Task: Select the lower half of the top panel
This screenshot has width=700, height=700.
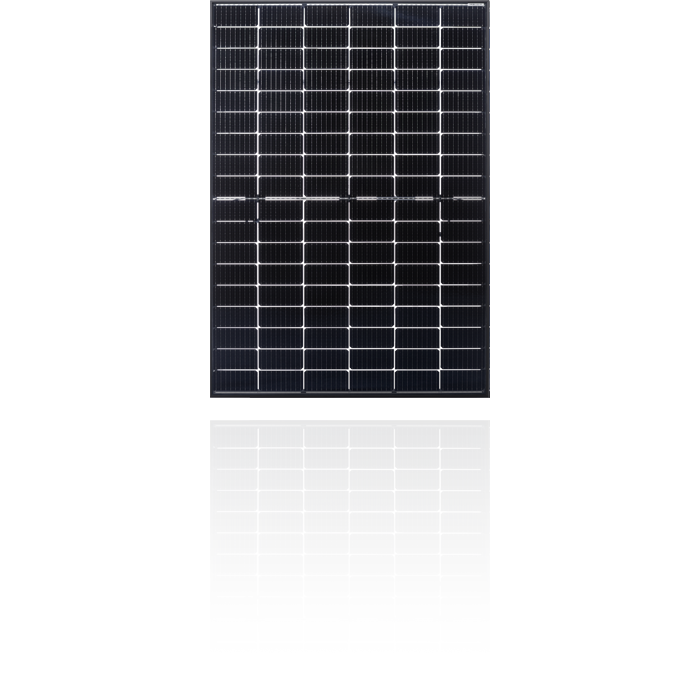Action: click(350, 295)
